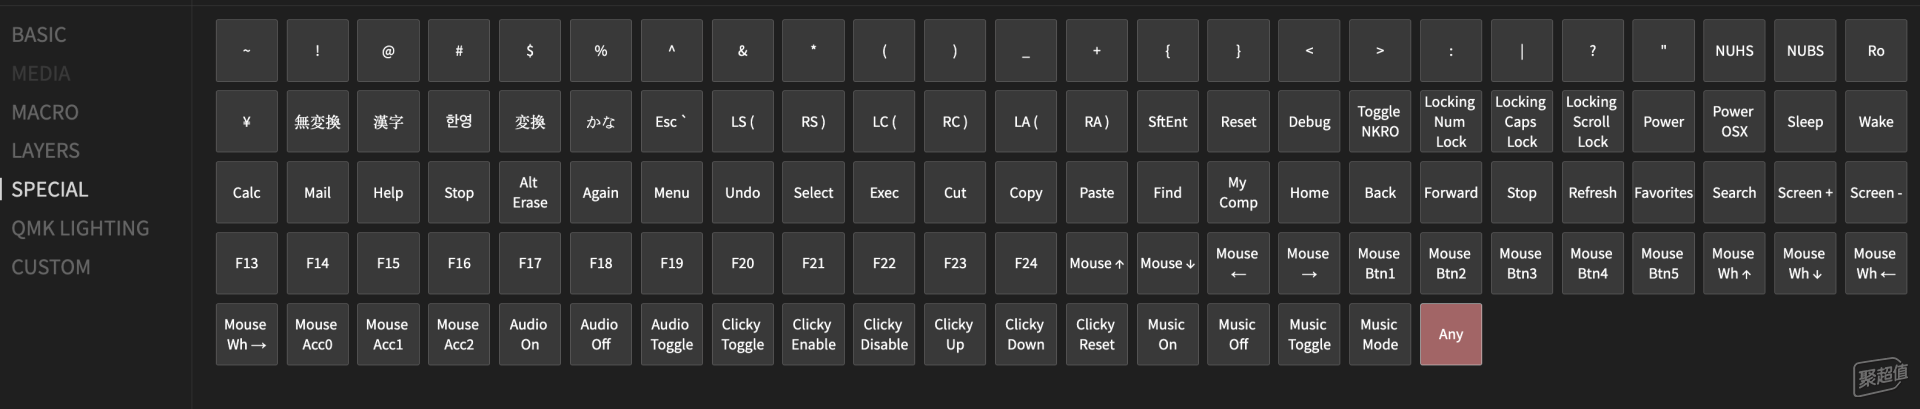Image resolution: width=1920 pixels, height=409 pixels.
Task: Select the QMK LIGHTING category
Action: pyautogui.click(x=80, y=228)
